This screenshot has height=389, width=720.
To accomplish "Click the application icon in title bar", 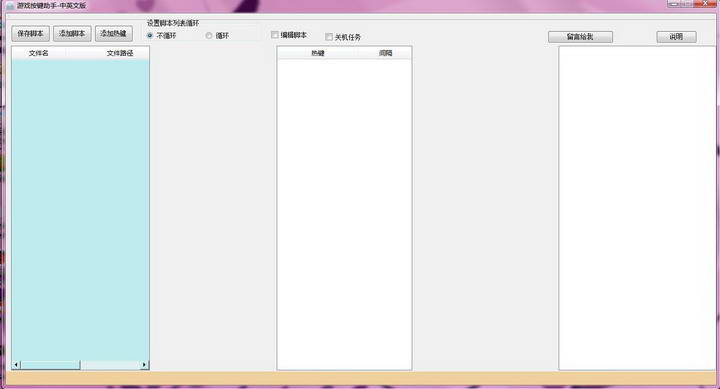I will (x=10, y=6).
